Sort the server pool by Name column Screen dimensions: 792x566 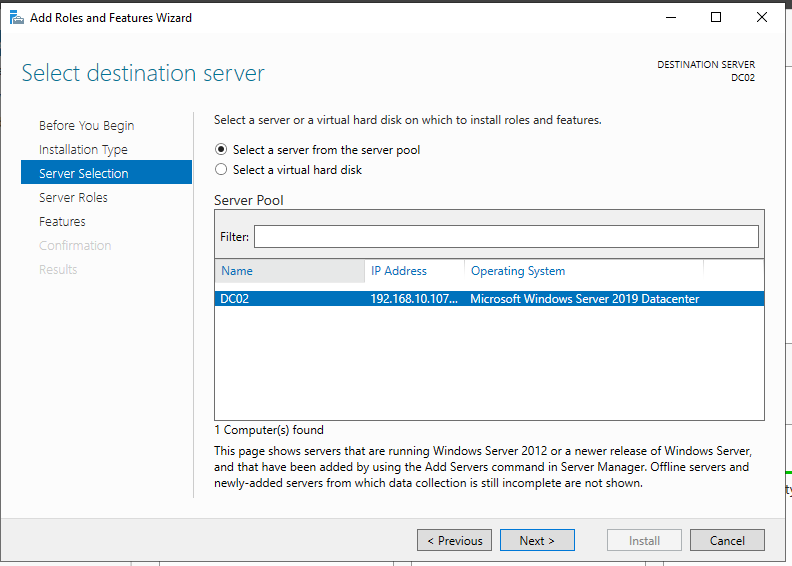point(289,271)
